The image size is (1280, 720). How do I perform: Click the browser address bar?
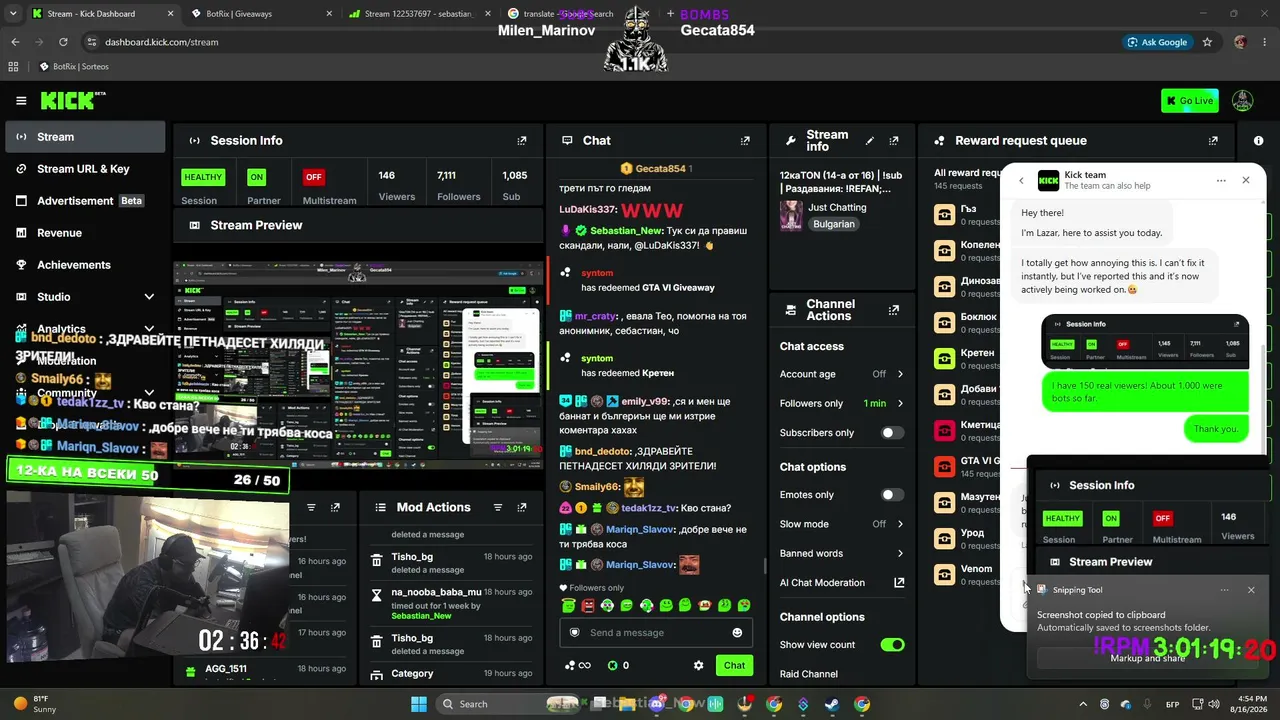coord(600,42)
